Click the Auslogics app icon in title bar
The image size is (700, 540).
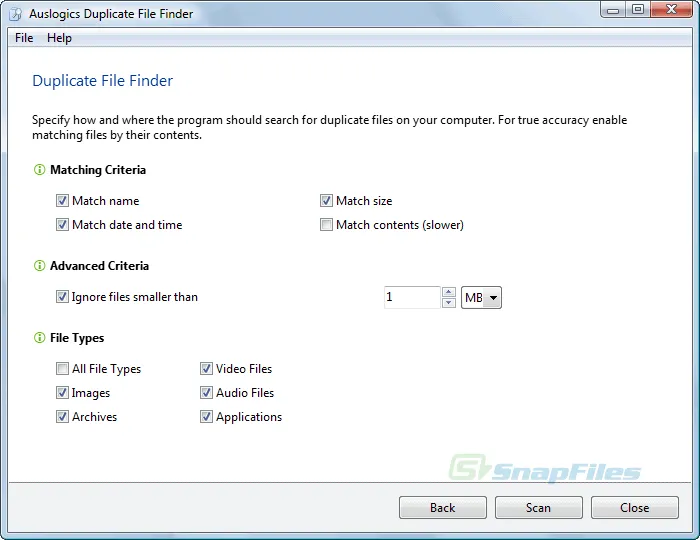tap(16, 14)
